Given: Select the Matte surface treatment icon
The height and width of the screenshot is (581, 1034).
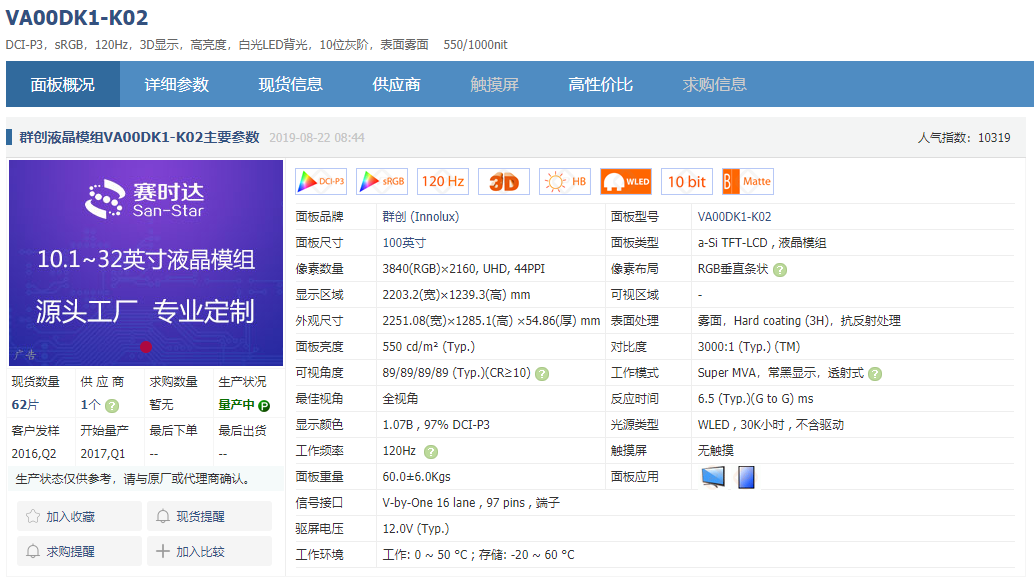Looking at the screenshot, I should (x=747, y=181).
